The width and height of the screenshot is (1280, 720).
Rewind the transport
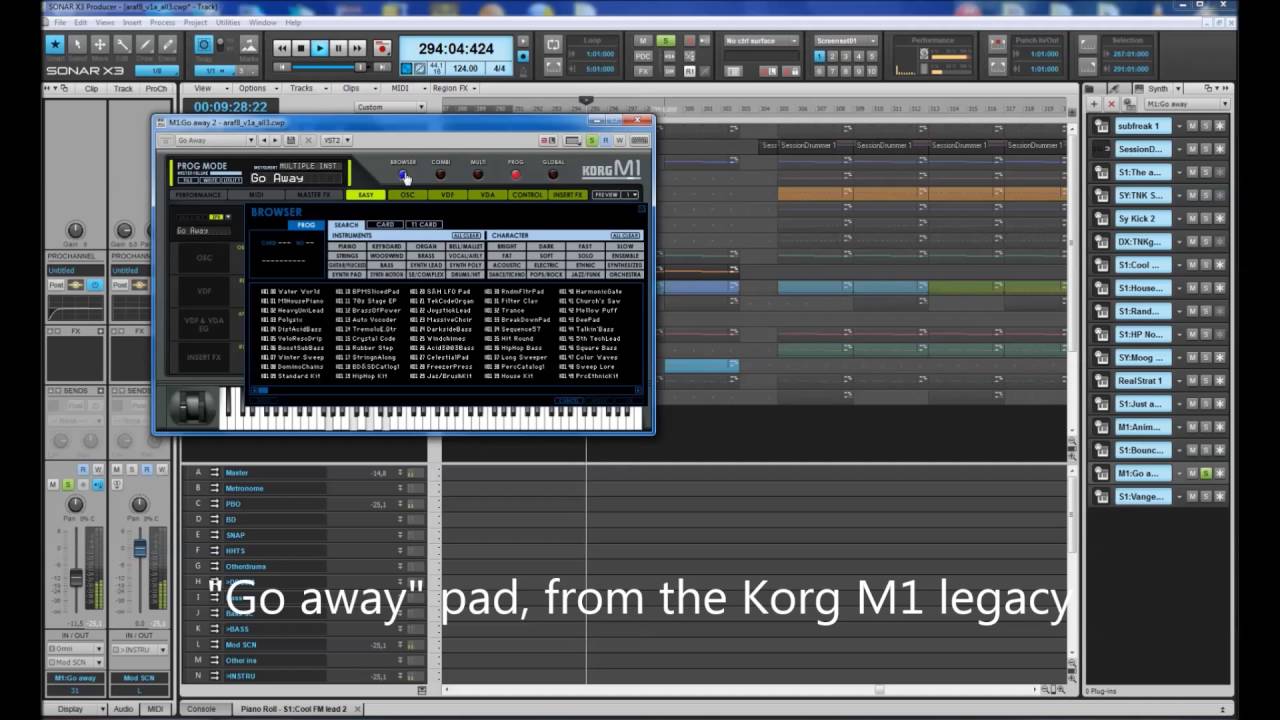click(x=282, y=47)
